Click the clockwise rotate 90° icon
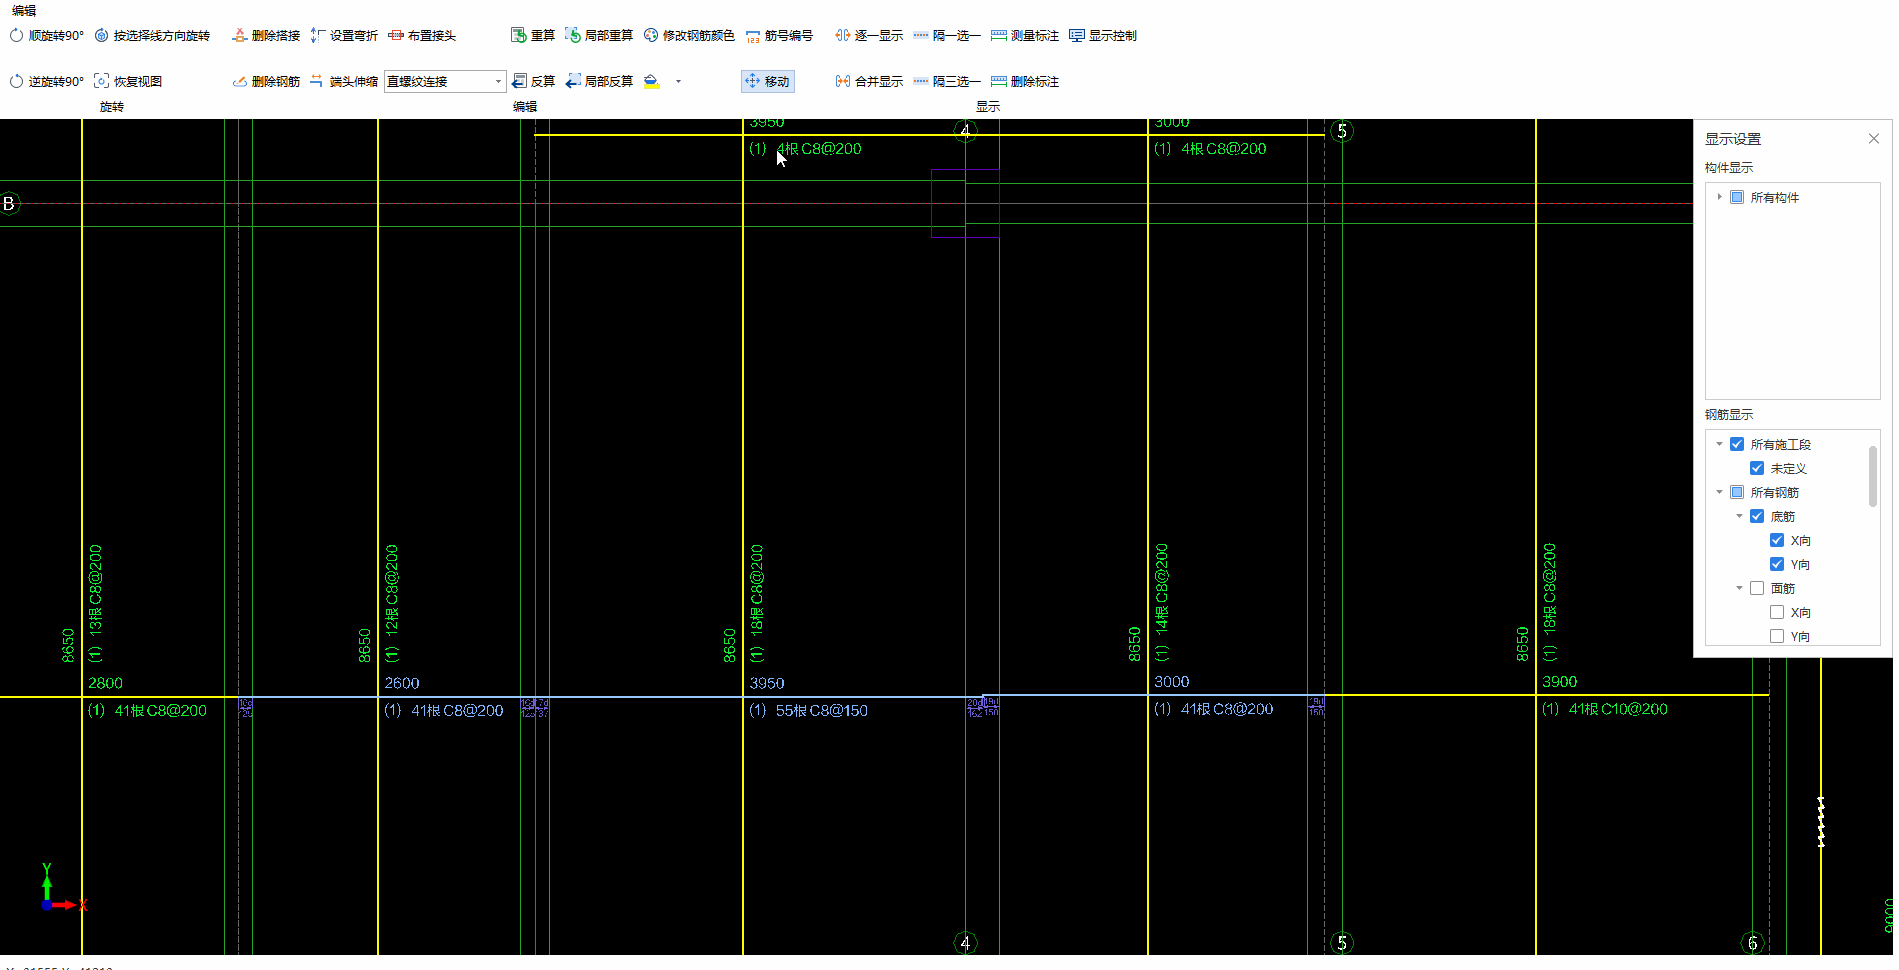 [x=16, y=36]
